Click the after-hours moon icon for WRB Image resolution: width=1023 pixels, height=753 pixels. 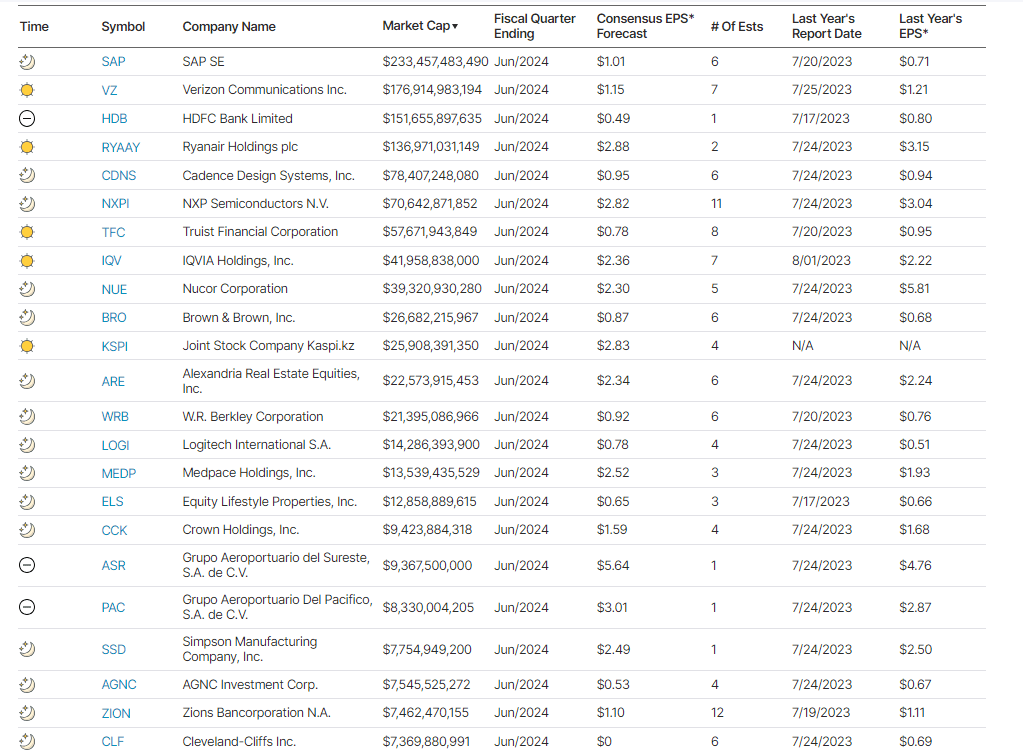coord(27,416)
